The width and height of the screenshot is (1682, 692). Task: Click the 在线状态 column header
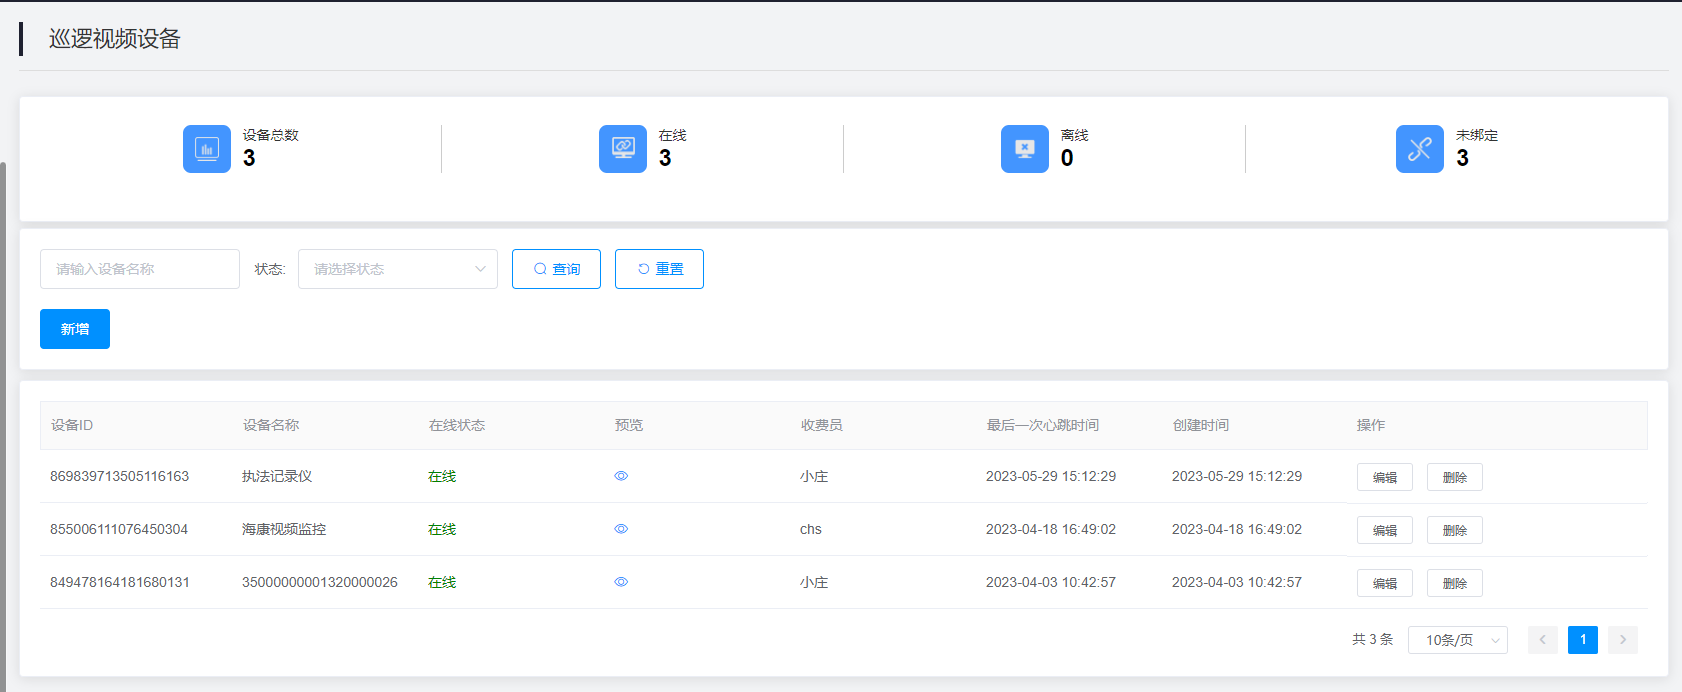pos(457,425)
